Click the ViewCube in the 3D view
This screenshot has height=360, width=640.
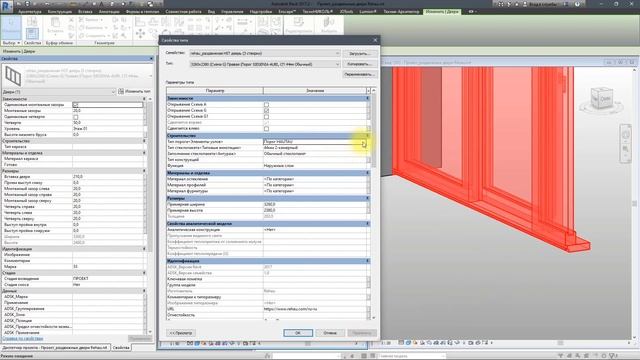[602, 99]
